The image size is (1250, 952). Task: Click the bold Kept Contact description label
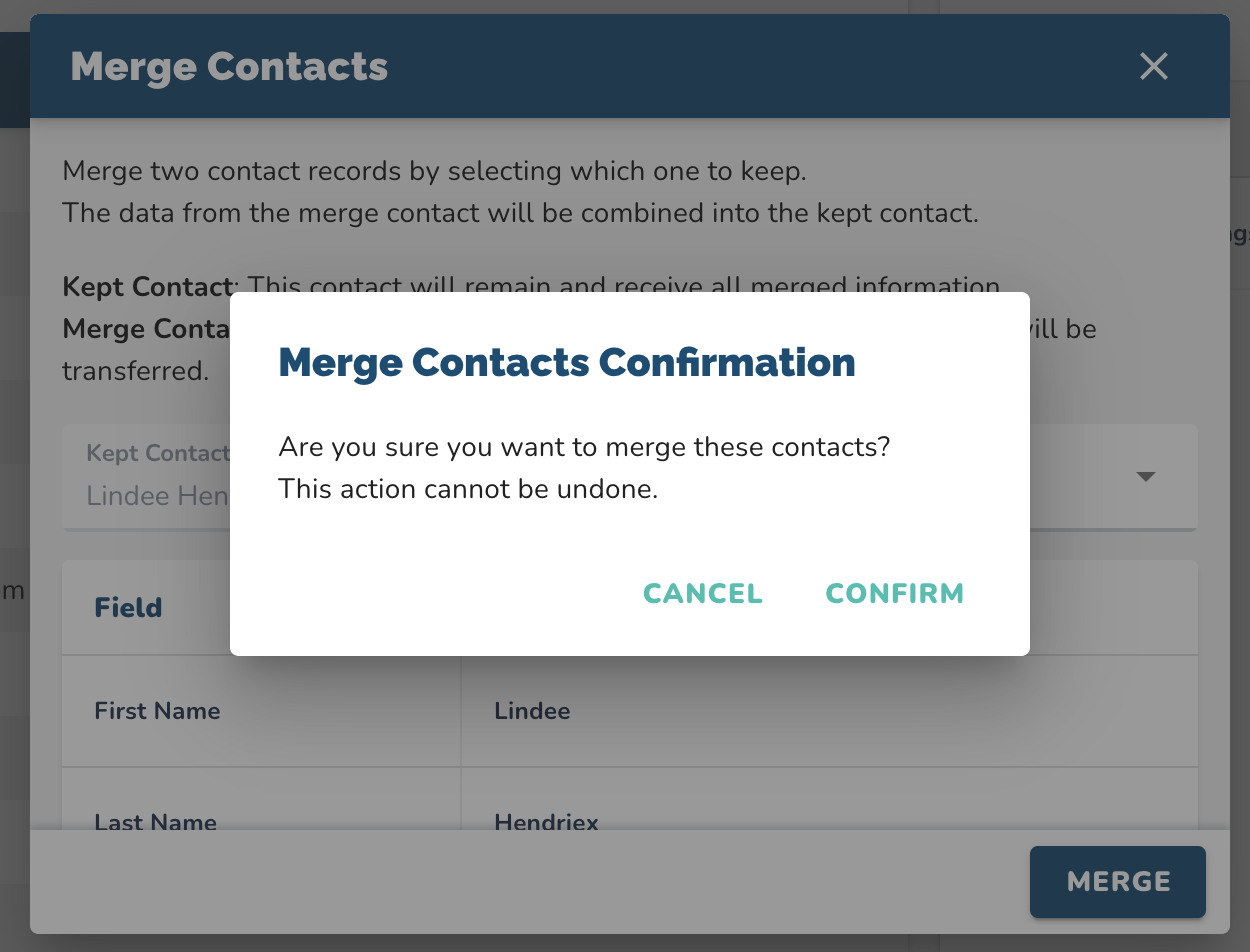point(149,287)
